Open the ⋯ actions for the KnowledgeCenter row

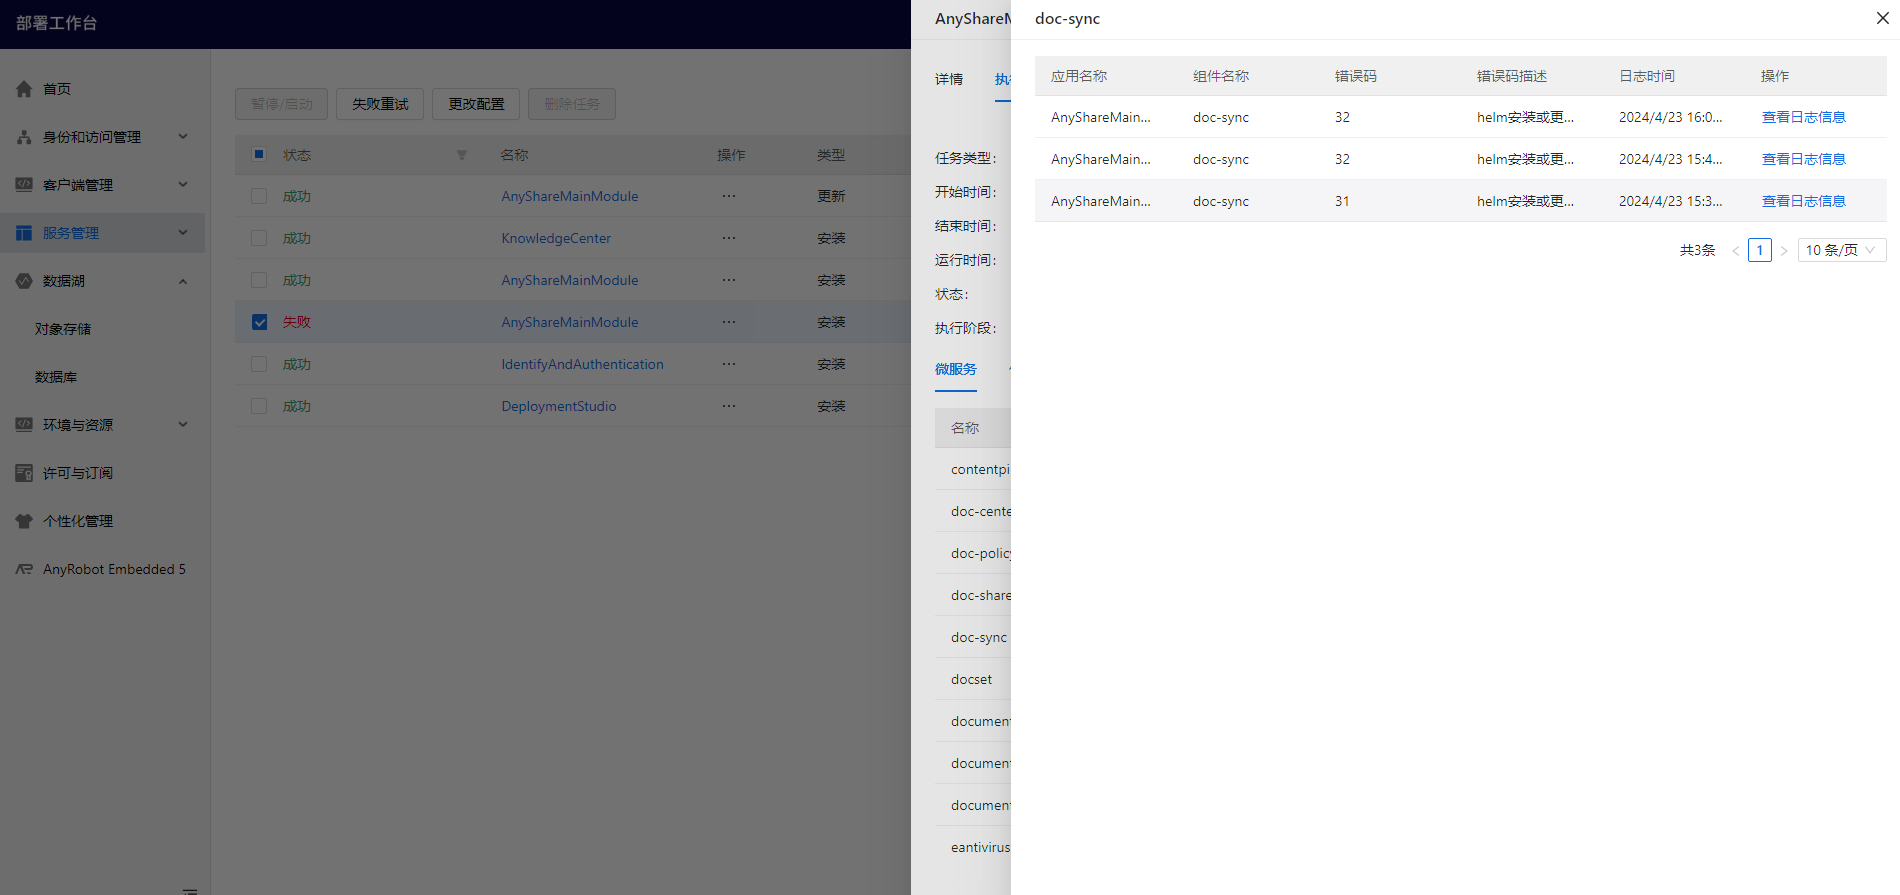click(x=729, y=238)
